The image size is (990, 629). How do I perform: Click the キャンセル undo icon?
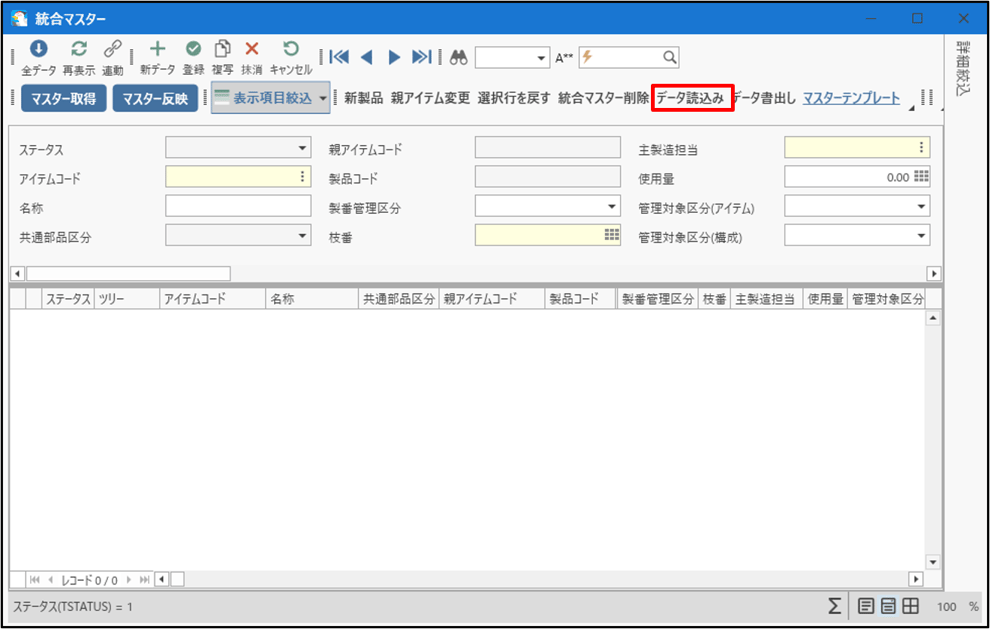(x=291, y=50)
